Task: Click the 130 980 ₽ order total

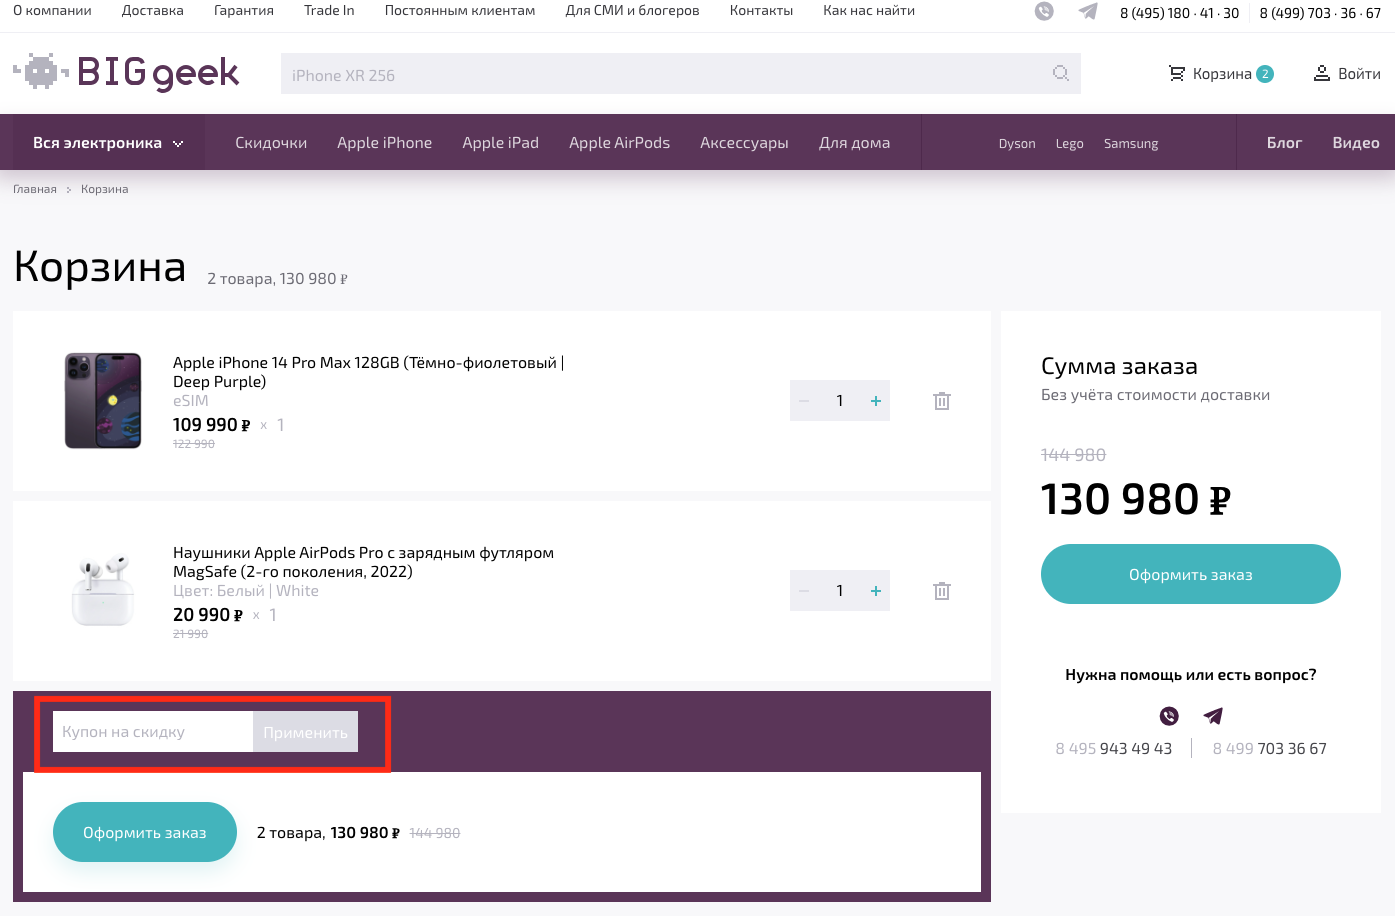Action: tap(1136, 499)
